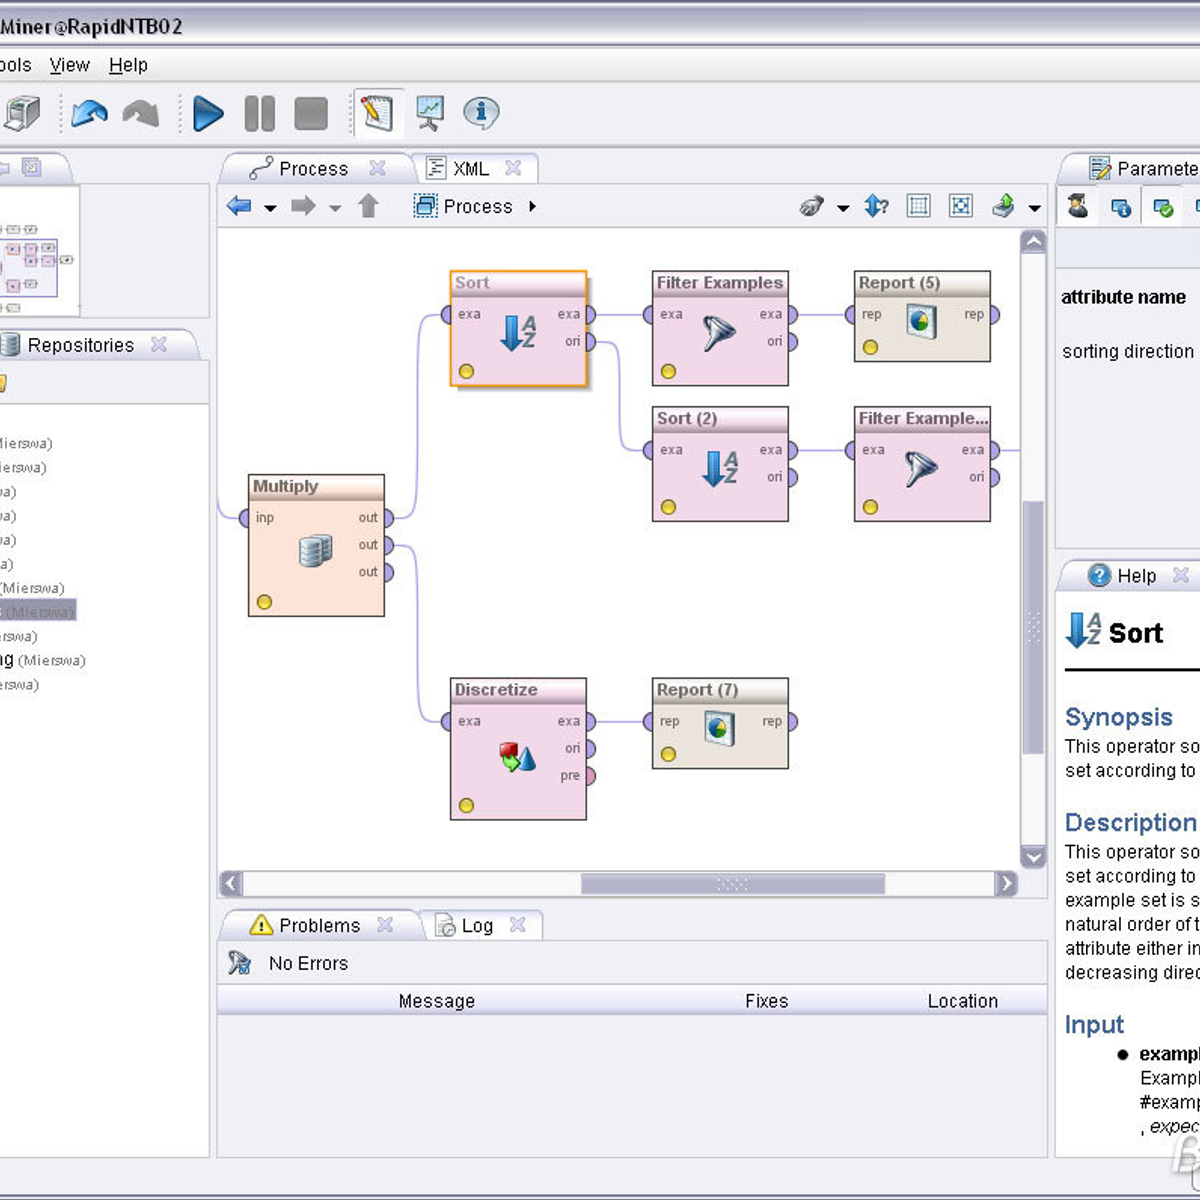Open the back history dropdown arrow

(270, 208)
